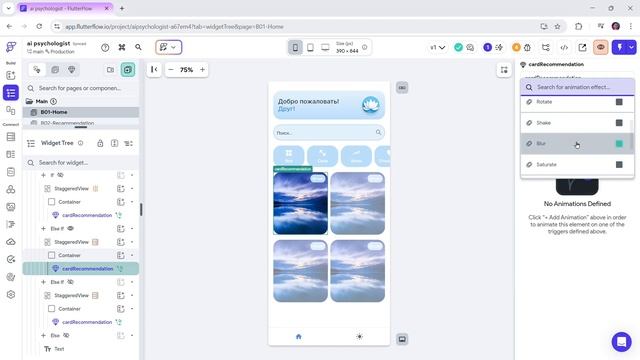Collapse the left panel arrow button

[x=154, y=70]
